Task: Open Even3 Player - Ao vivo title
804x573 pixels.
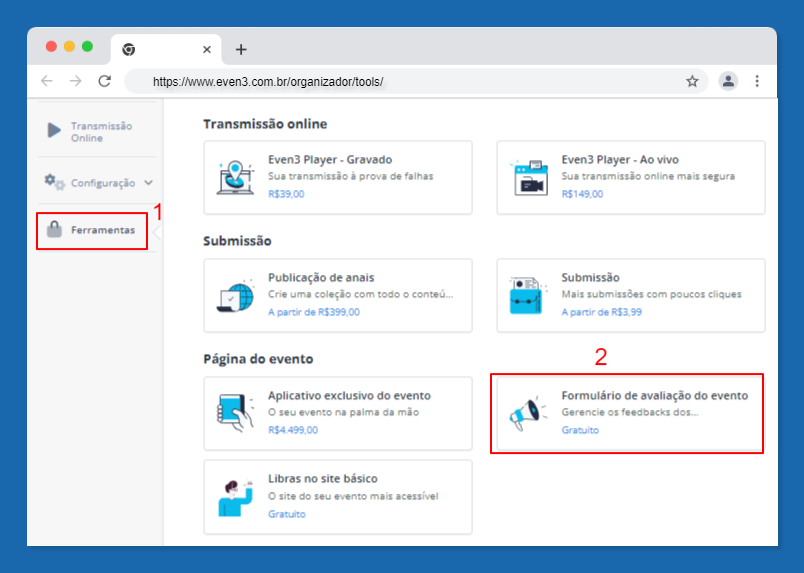Action: (620, 160)
